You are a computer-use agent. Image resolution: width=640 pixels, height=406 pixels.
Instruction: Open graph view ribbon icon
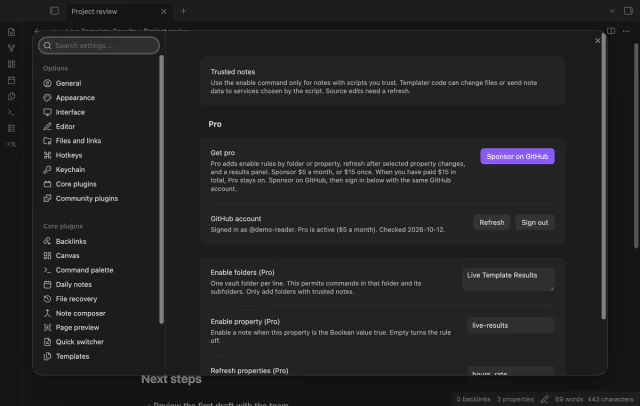pyautogui.click(x=11, y=48)
